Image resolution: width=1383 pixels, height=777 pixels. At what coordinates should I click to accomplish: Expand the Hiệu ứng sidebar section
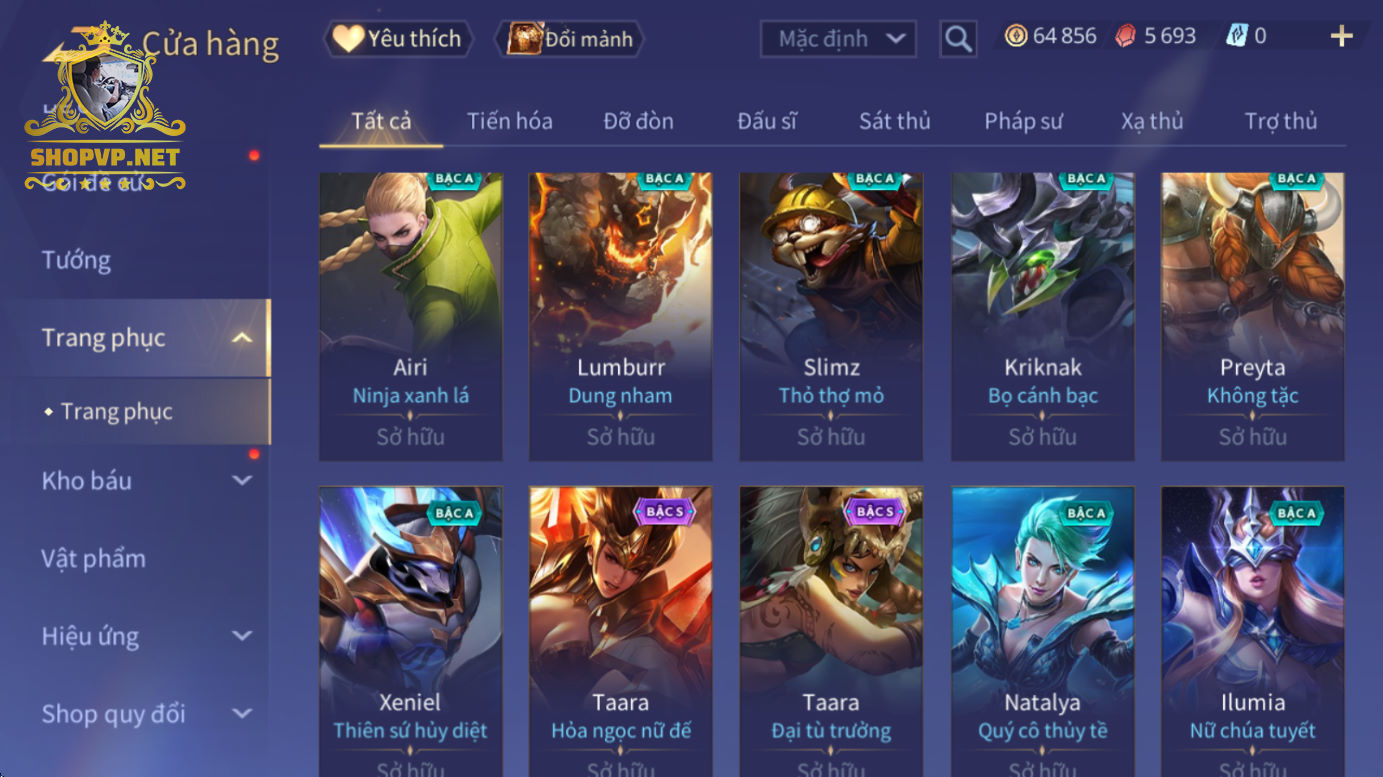point(242,636)
